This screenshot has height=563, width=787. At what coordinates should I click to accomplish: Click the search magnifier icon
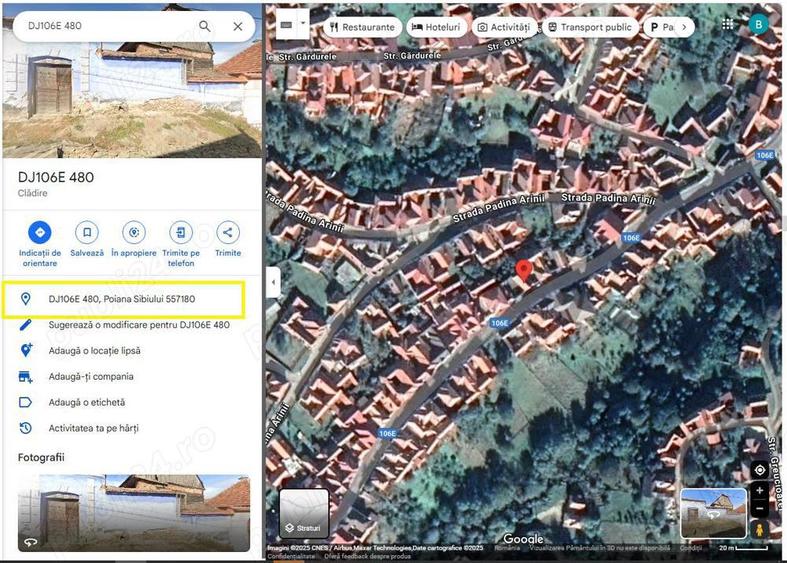pos(205,26)
